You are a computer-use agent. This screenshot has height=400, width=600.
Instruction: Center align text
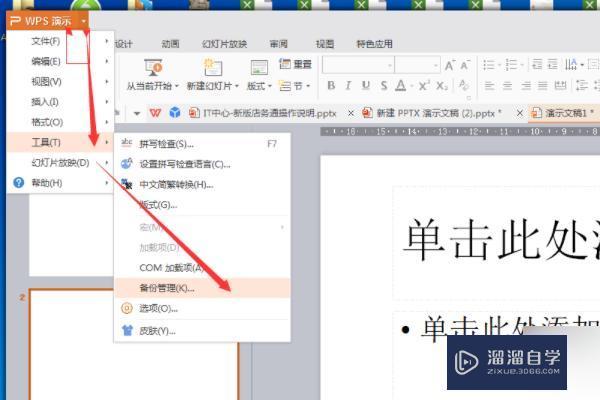pyautogui.click(x=507, y=85)
